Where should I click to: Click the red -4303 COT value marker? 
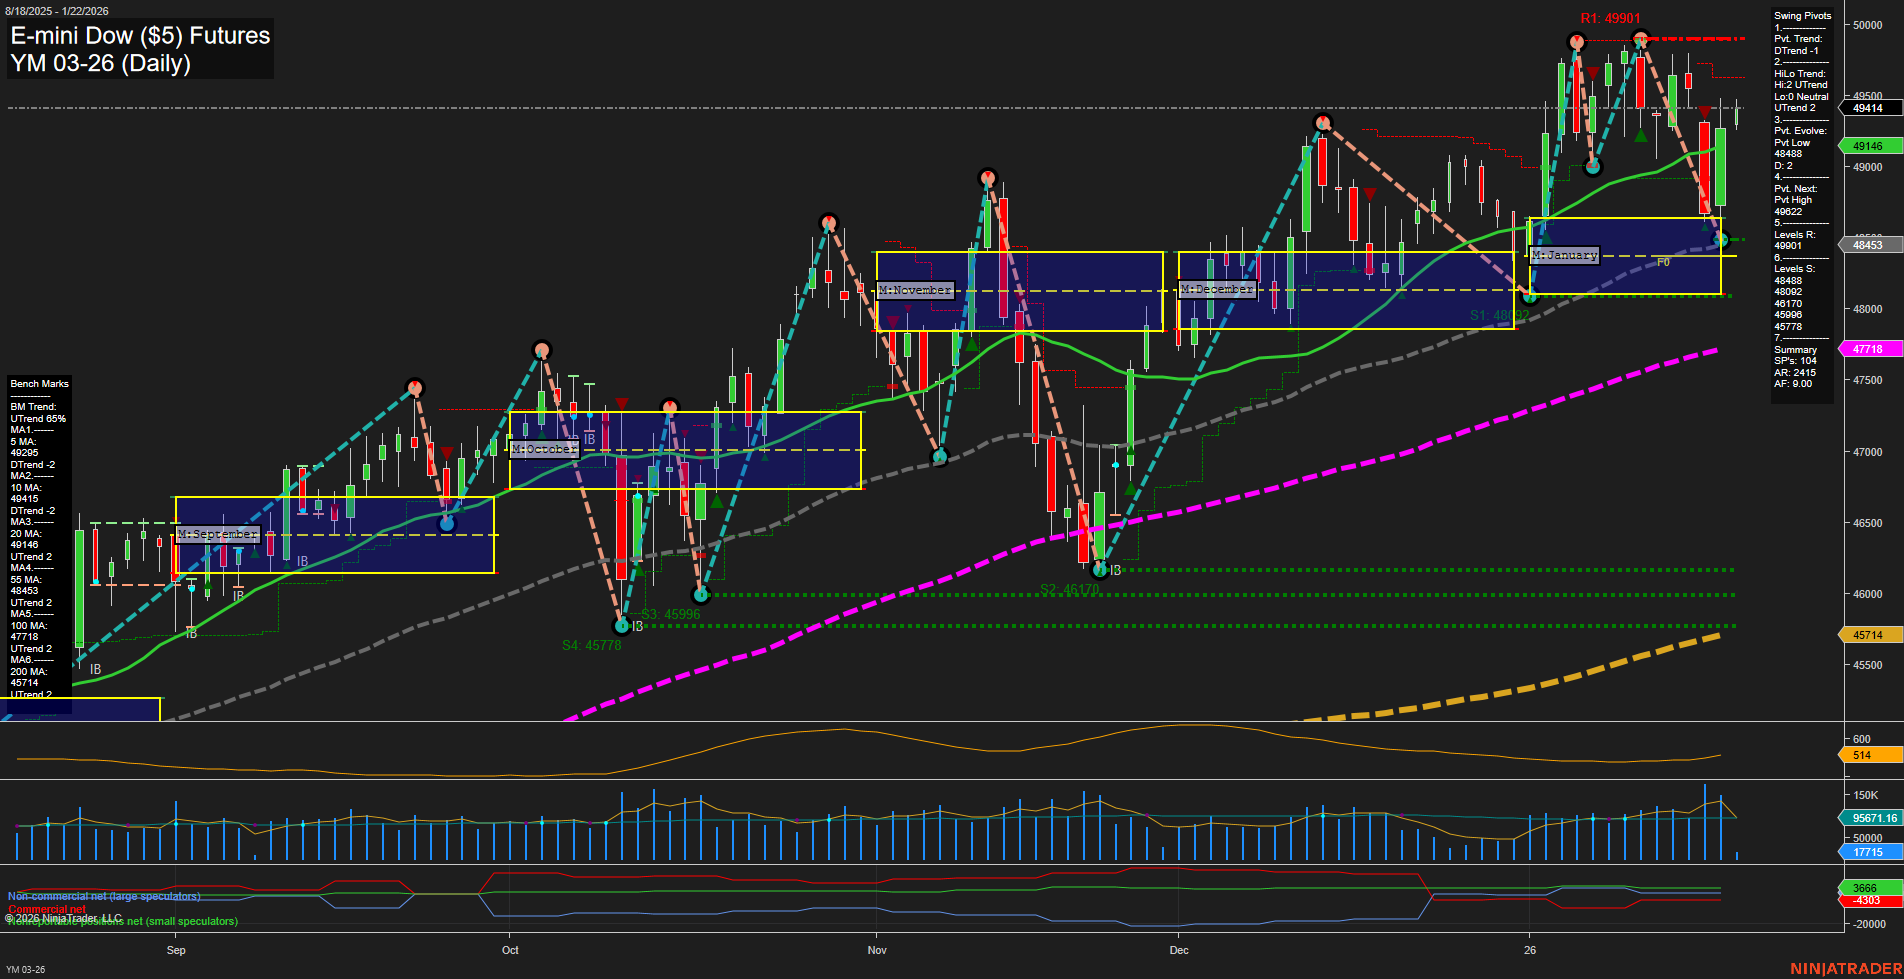(1866, 899)
